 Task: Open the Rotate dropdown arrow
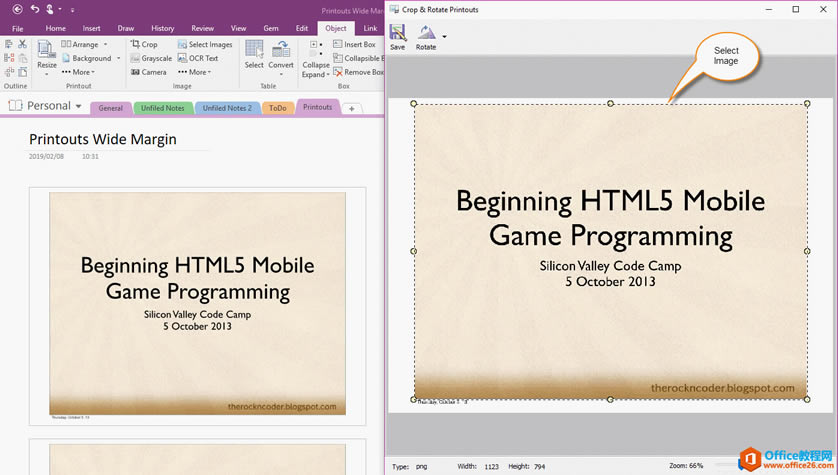tap(444, 36)
